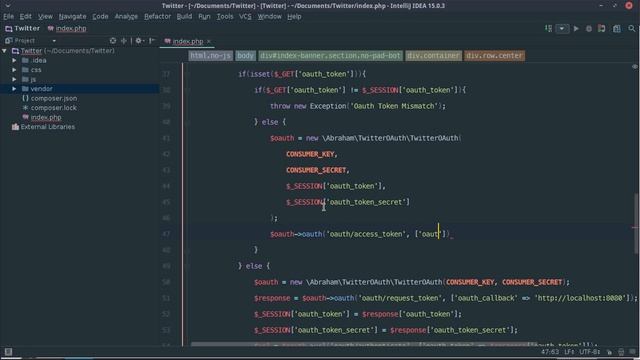Expand the css folder
Viewport: 640px width, 360px height.
pos(14,70)
